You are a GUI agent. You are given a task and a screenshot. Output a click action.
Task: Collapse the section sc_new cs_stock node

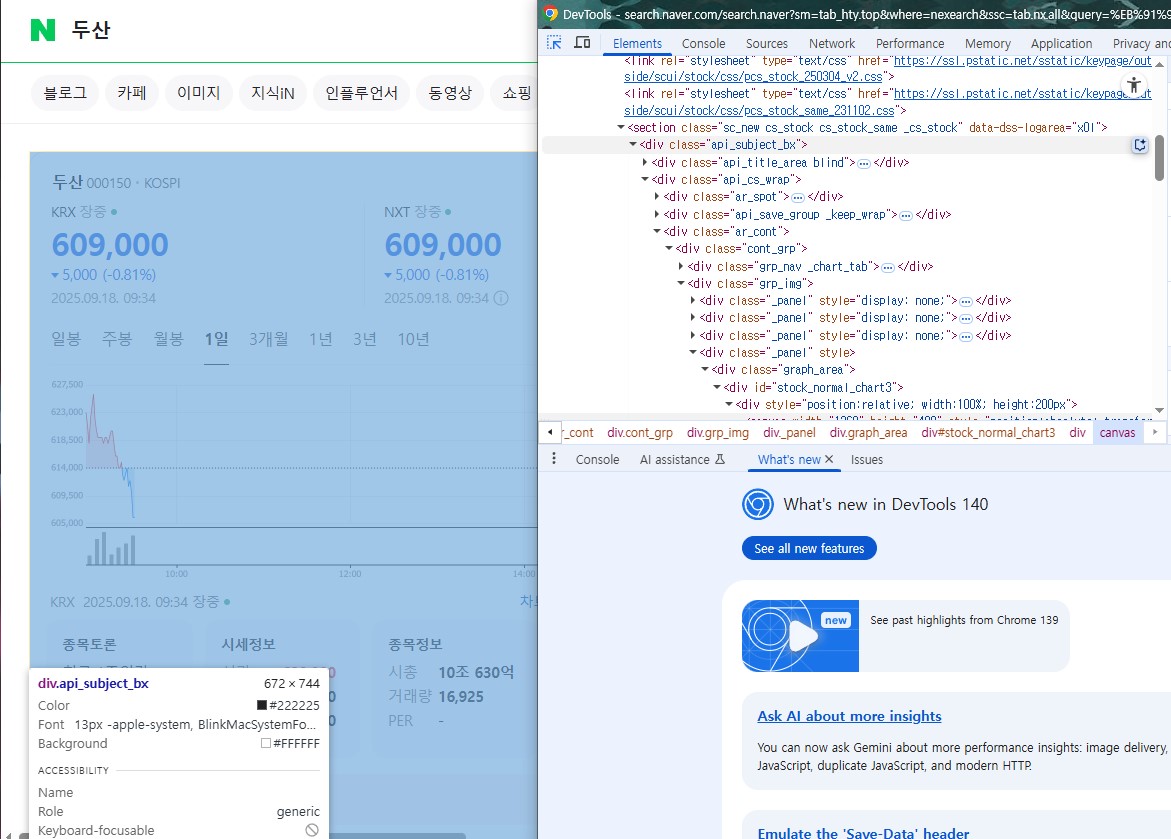click(x=621, y=128)
